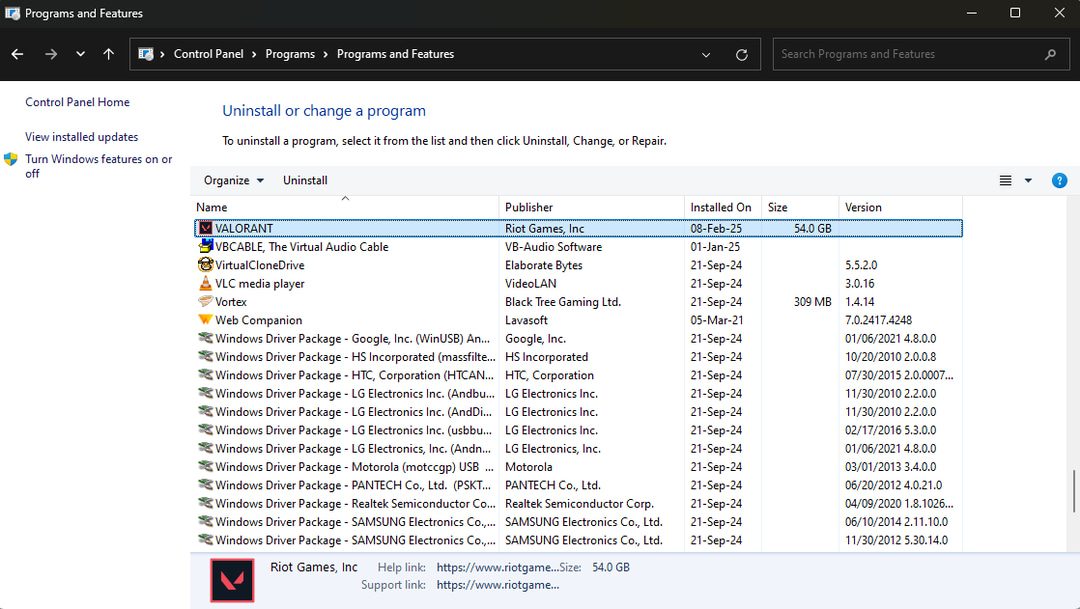Open the Help question mark icon

click(x=1059, y=180)
